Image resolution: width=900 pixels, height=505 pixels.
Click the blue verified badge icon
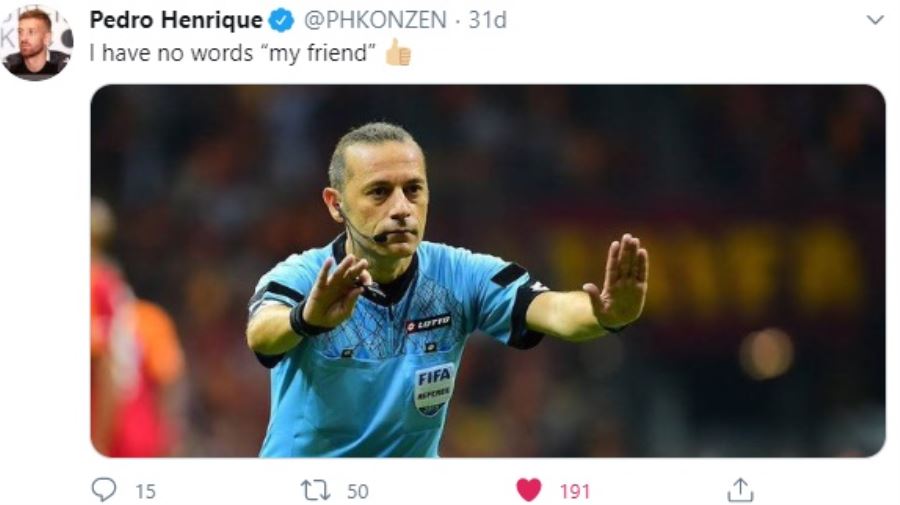click(281, 21)
